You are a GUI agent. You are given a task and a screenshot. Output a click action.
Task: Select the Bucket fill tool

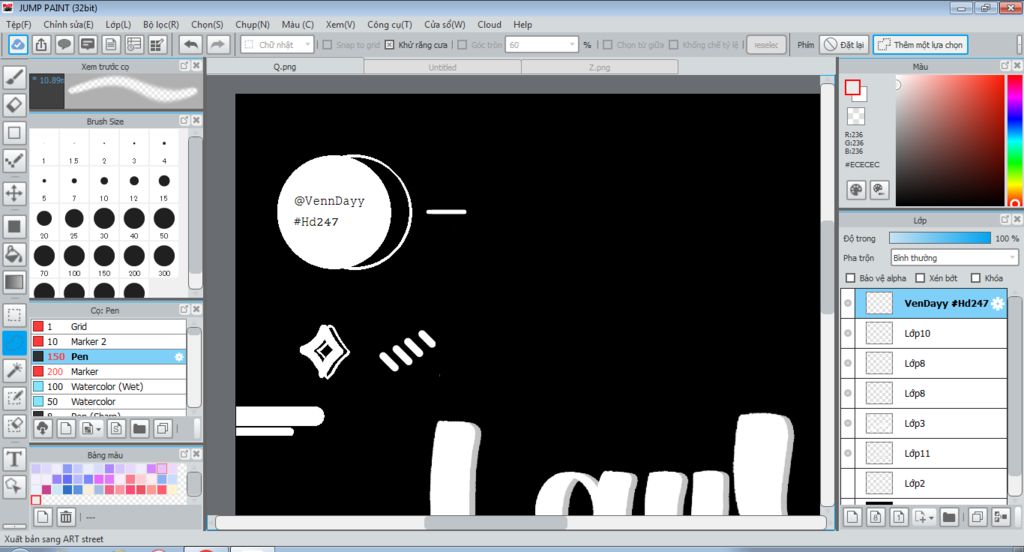[x=14, y=254]
